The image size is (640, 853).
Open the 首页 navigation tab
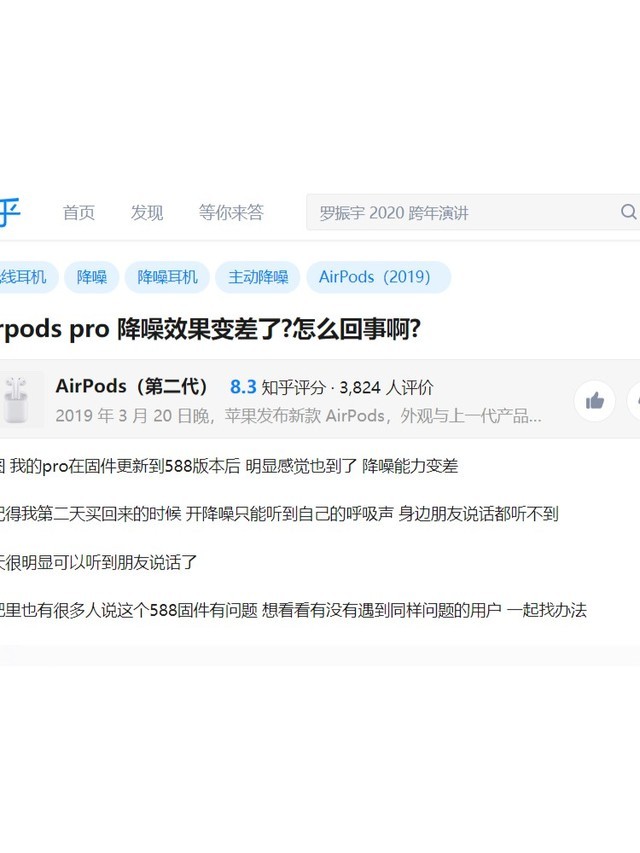point(79,212)
